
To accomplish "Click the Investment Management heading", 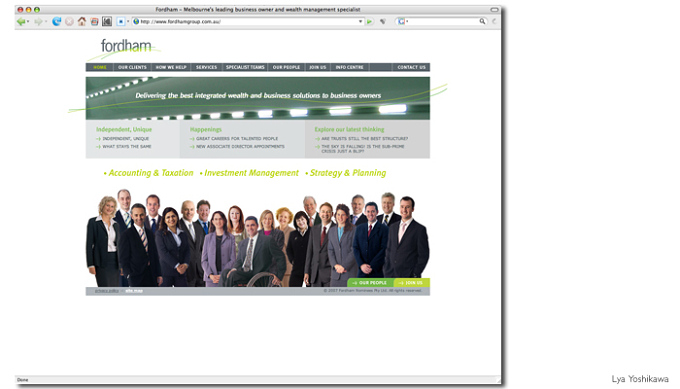I will click(x=251, y=173).
